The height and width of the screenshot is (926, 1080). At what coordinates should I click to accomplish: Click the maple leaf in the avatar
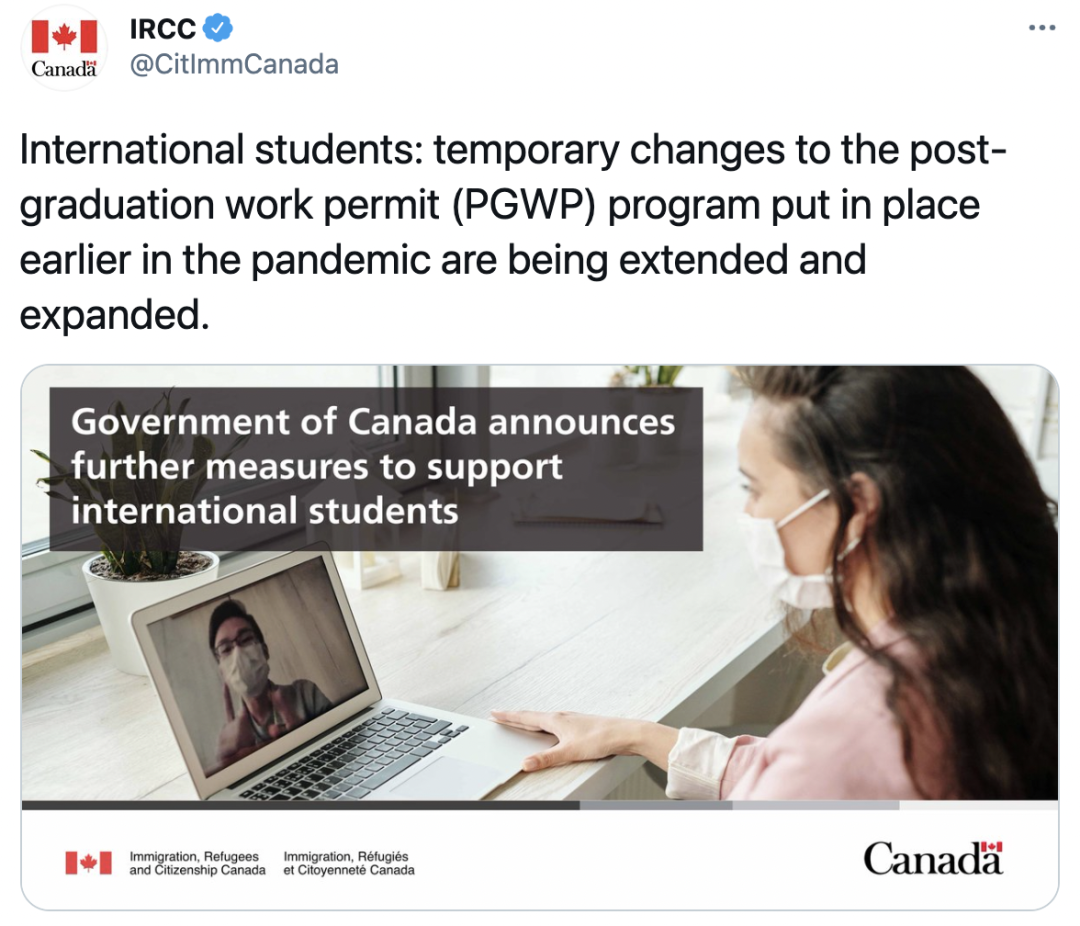pyautogui.click(x=64, y=36)
